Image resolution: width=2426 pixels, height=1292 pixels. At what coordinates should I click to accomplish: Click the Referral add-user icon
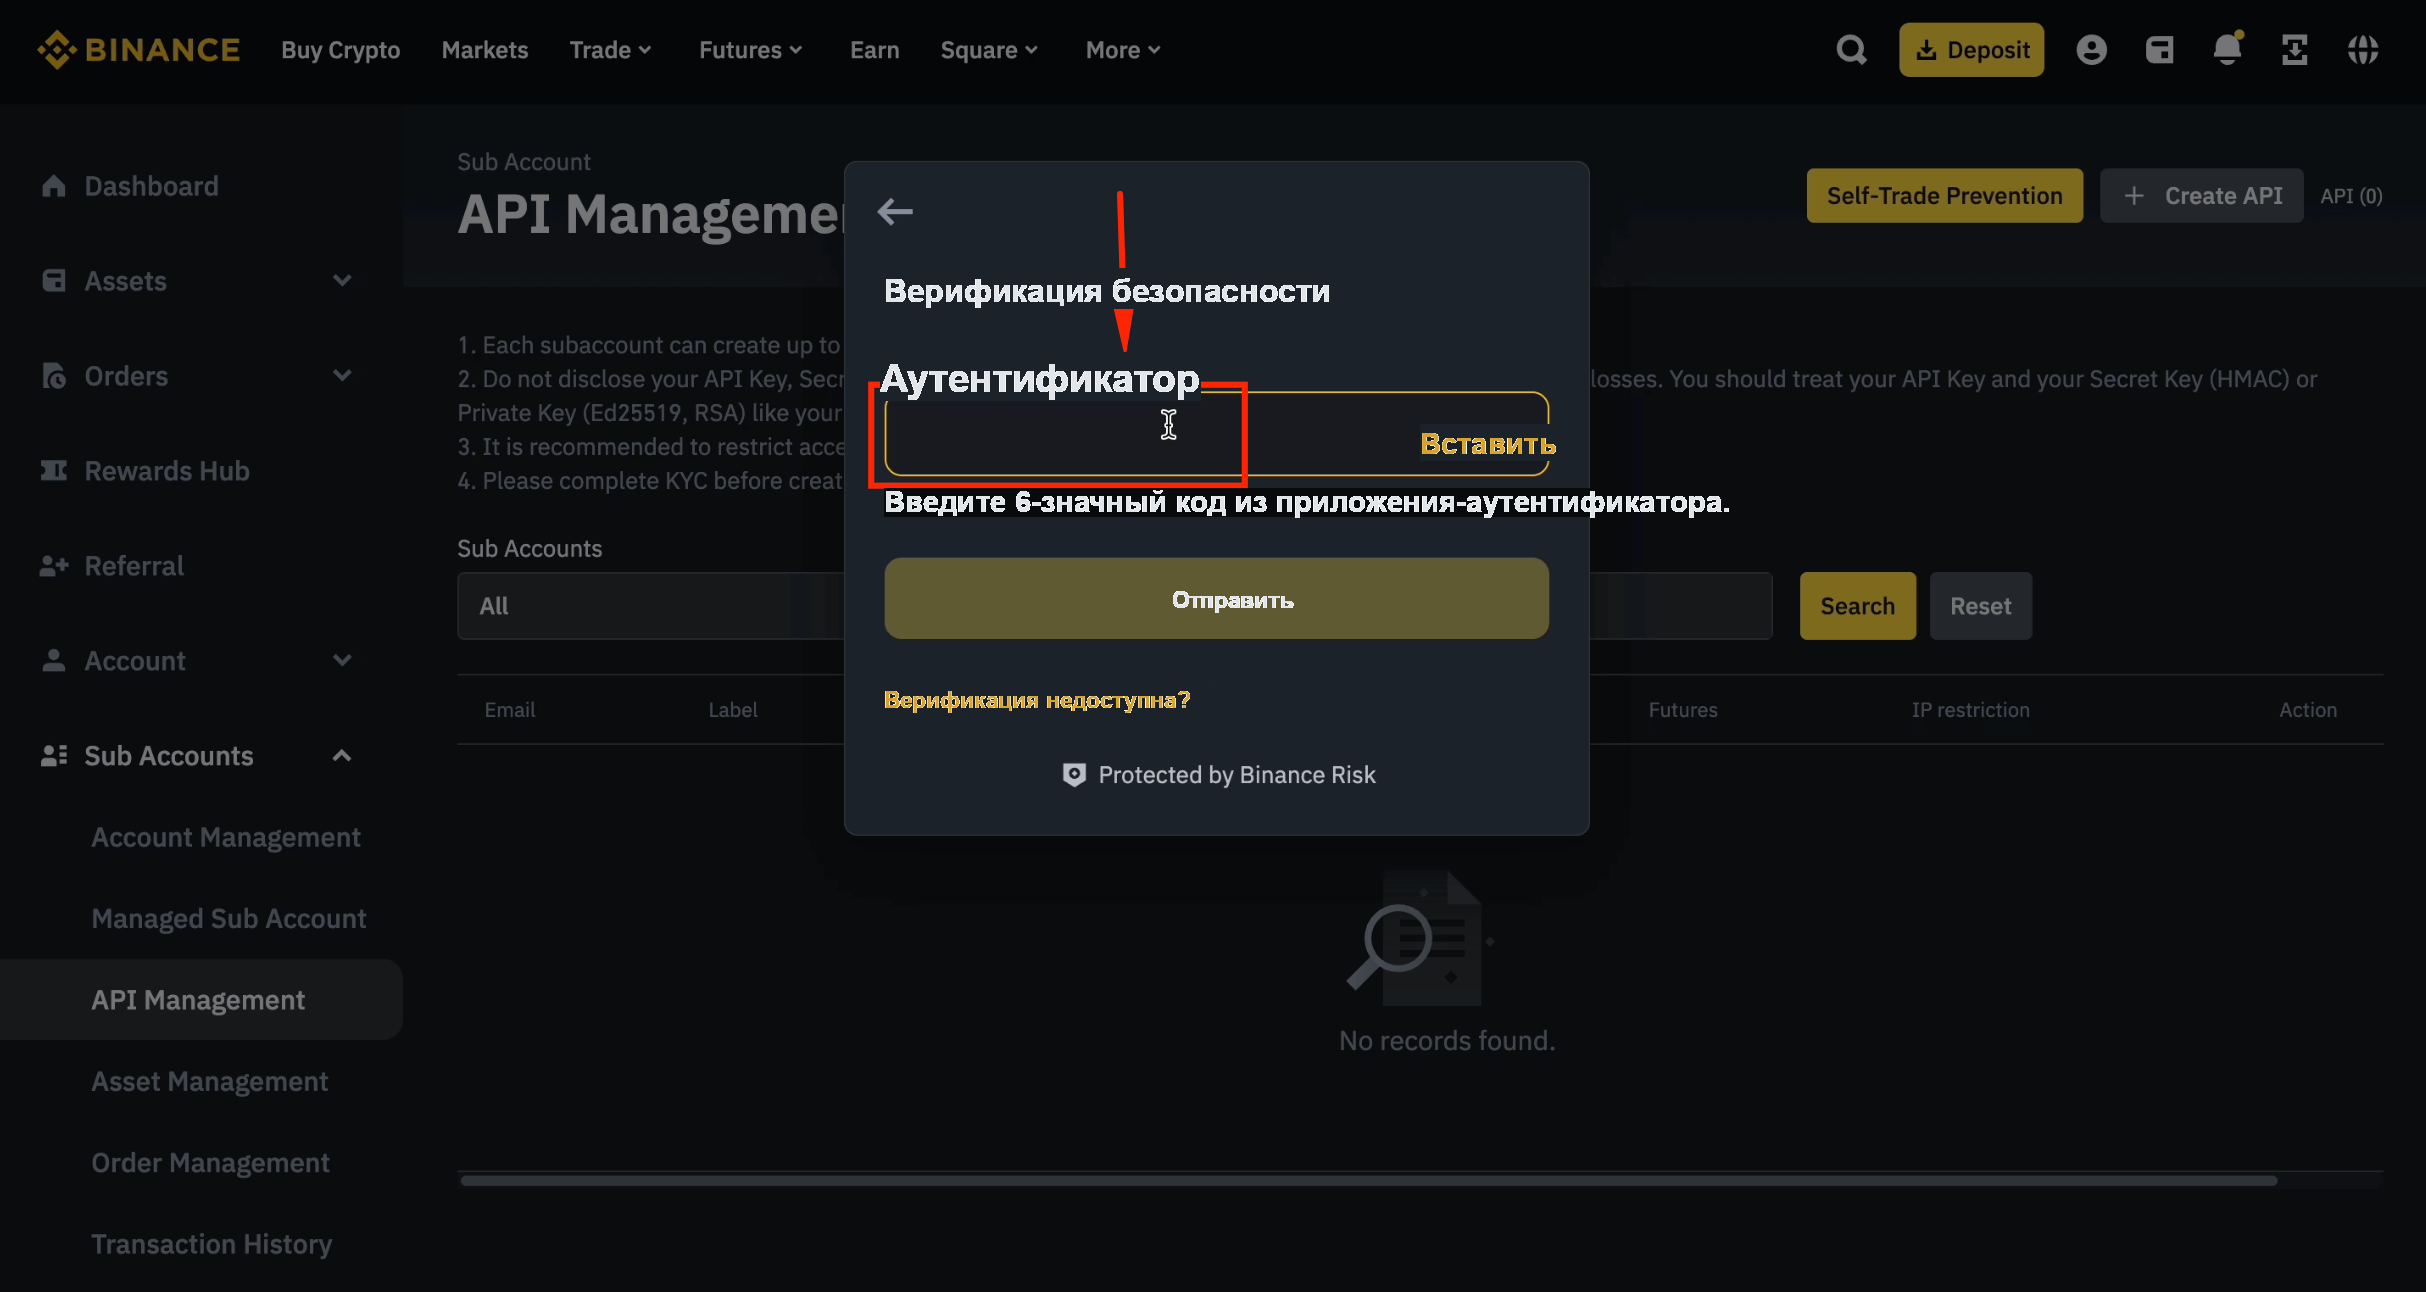[x=54, y=566]
